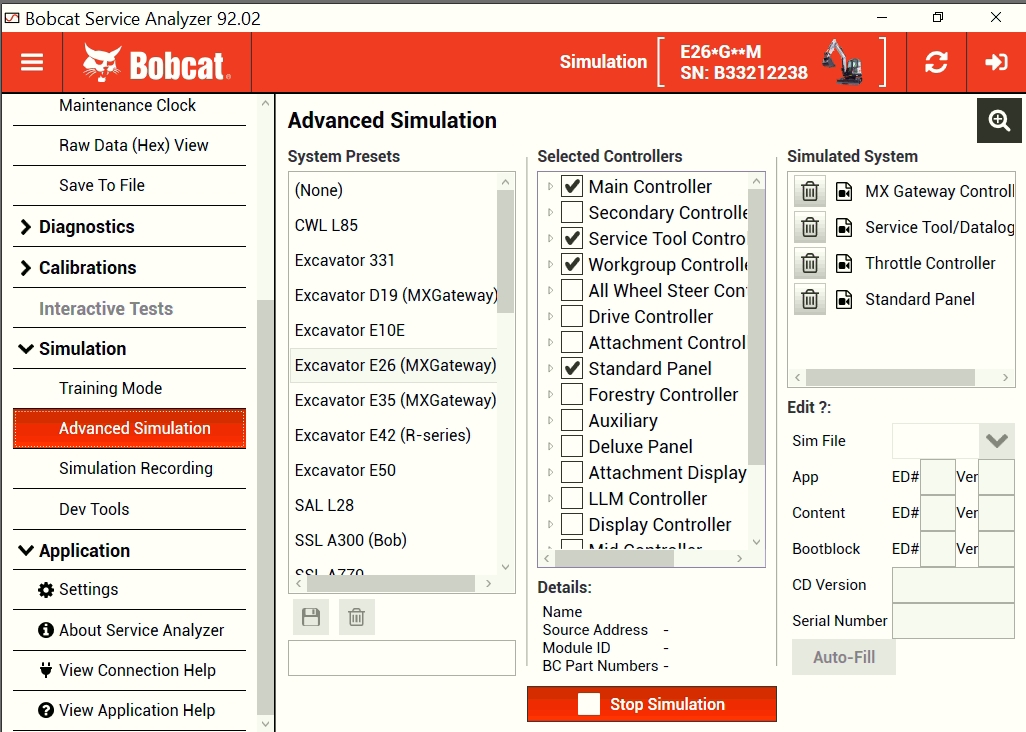Click the refresh connection icon in the header
The height and width of the screenshot is (732, 1026).
(936, 62)
